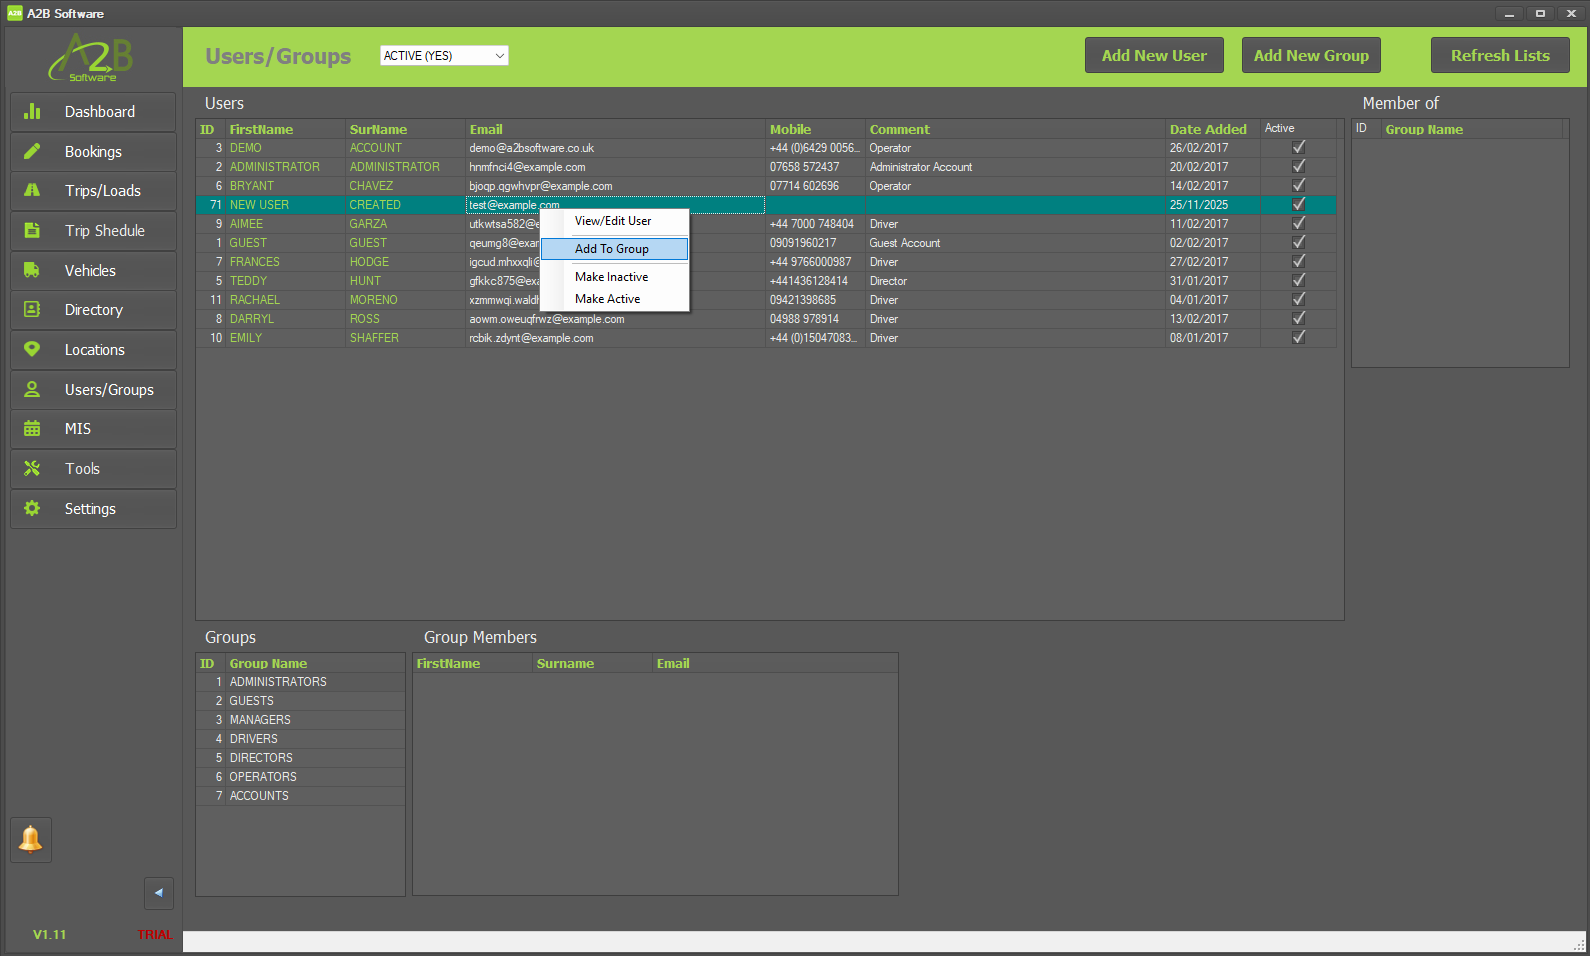Click the Trips/Loads road icon
Screen dimensions: 1590x956
(x=32, y=190)
